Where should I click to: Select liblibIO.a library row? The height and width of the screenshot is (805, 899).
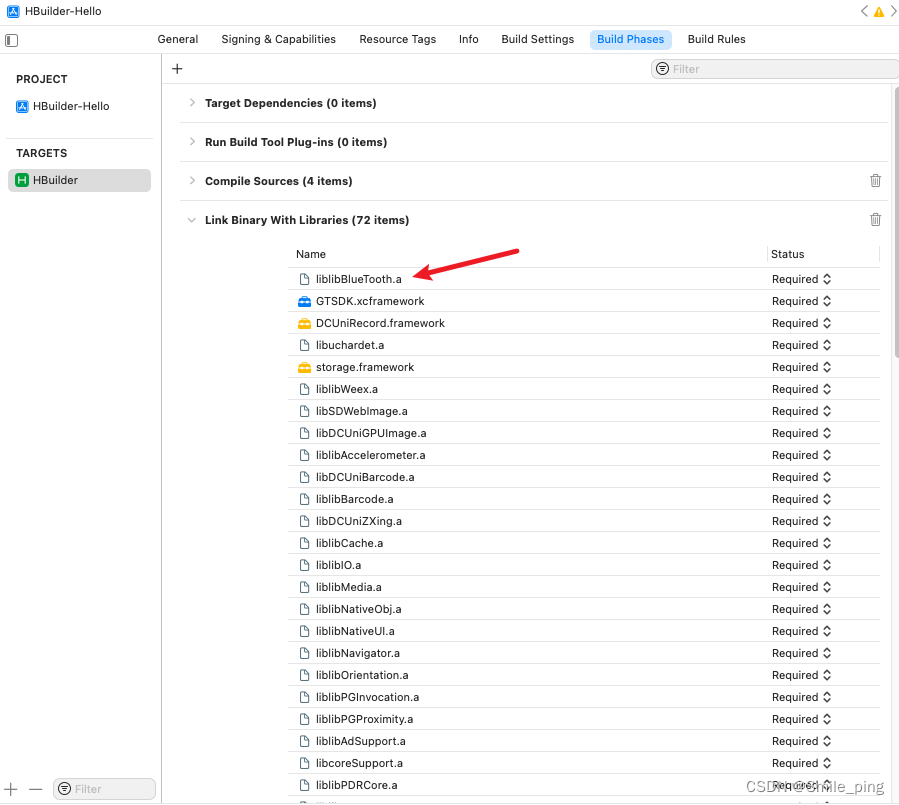click(584, 565)
